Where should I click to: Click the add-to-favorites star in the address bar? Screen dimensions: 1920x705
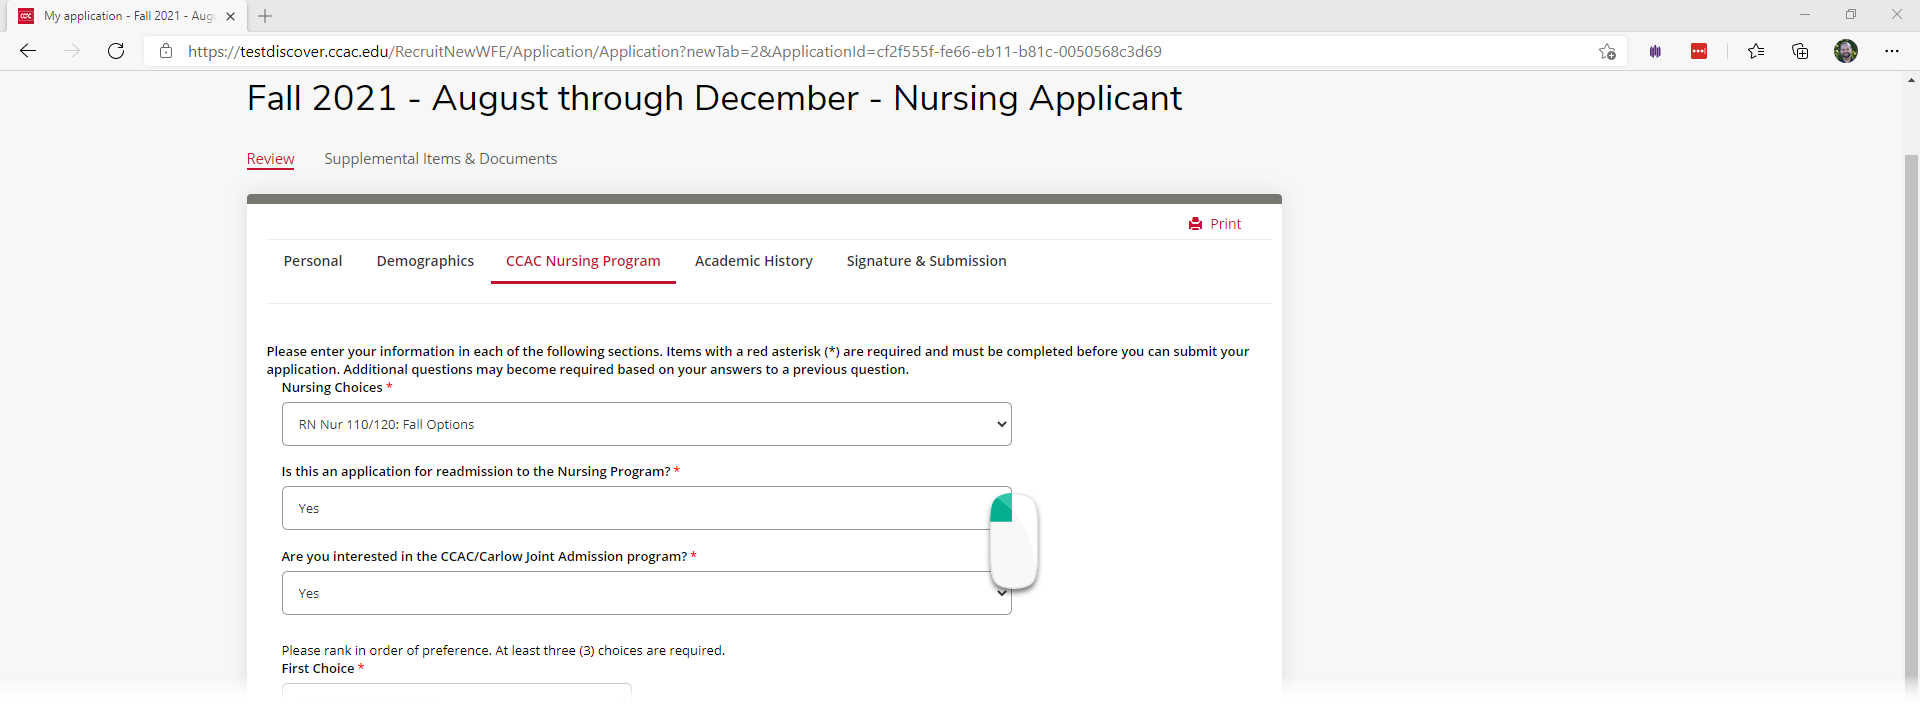point(1607,51)
